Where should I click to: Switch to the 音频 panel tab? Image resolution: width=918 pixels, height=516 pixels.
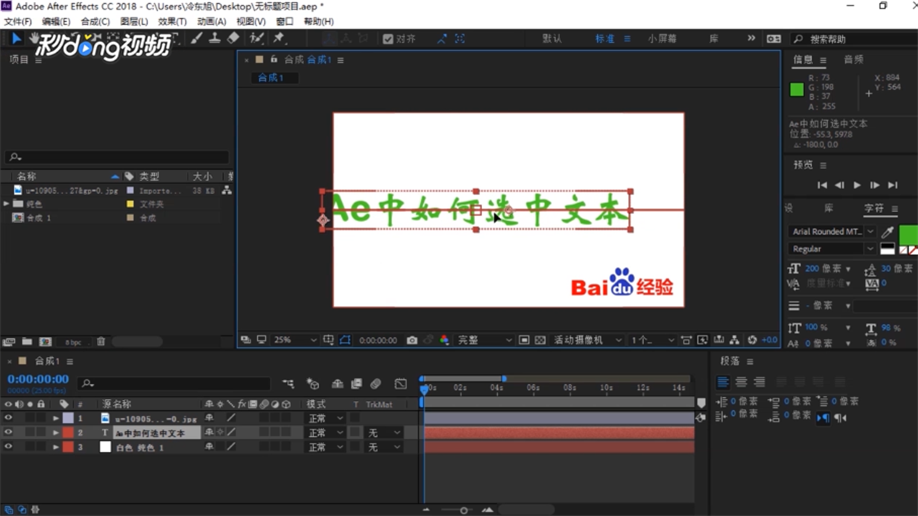[x=854, y=59]
